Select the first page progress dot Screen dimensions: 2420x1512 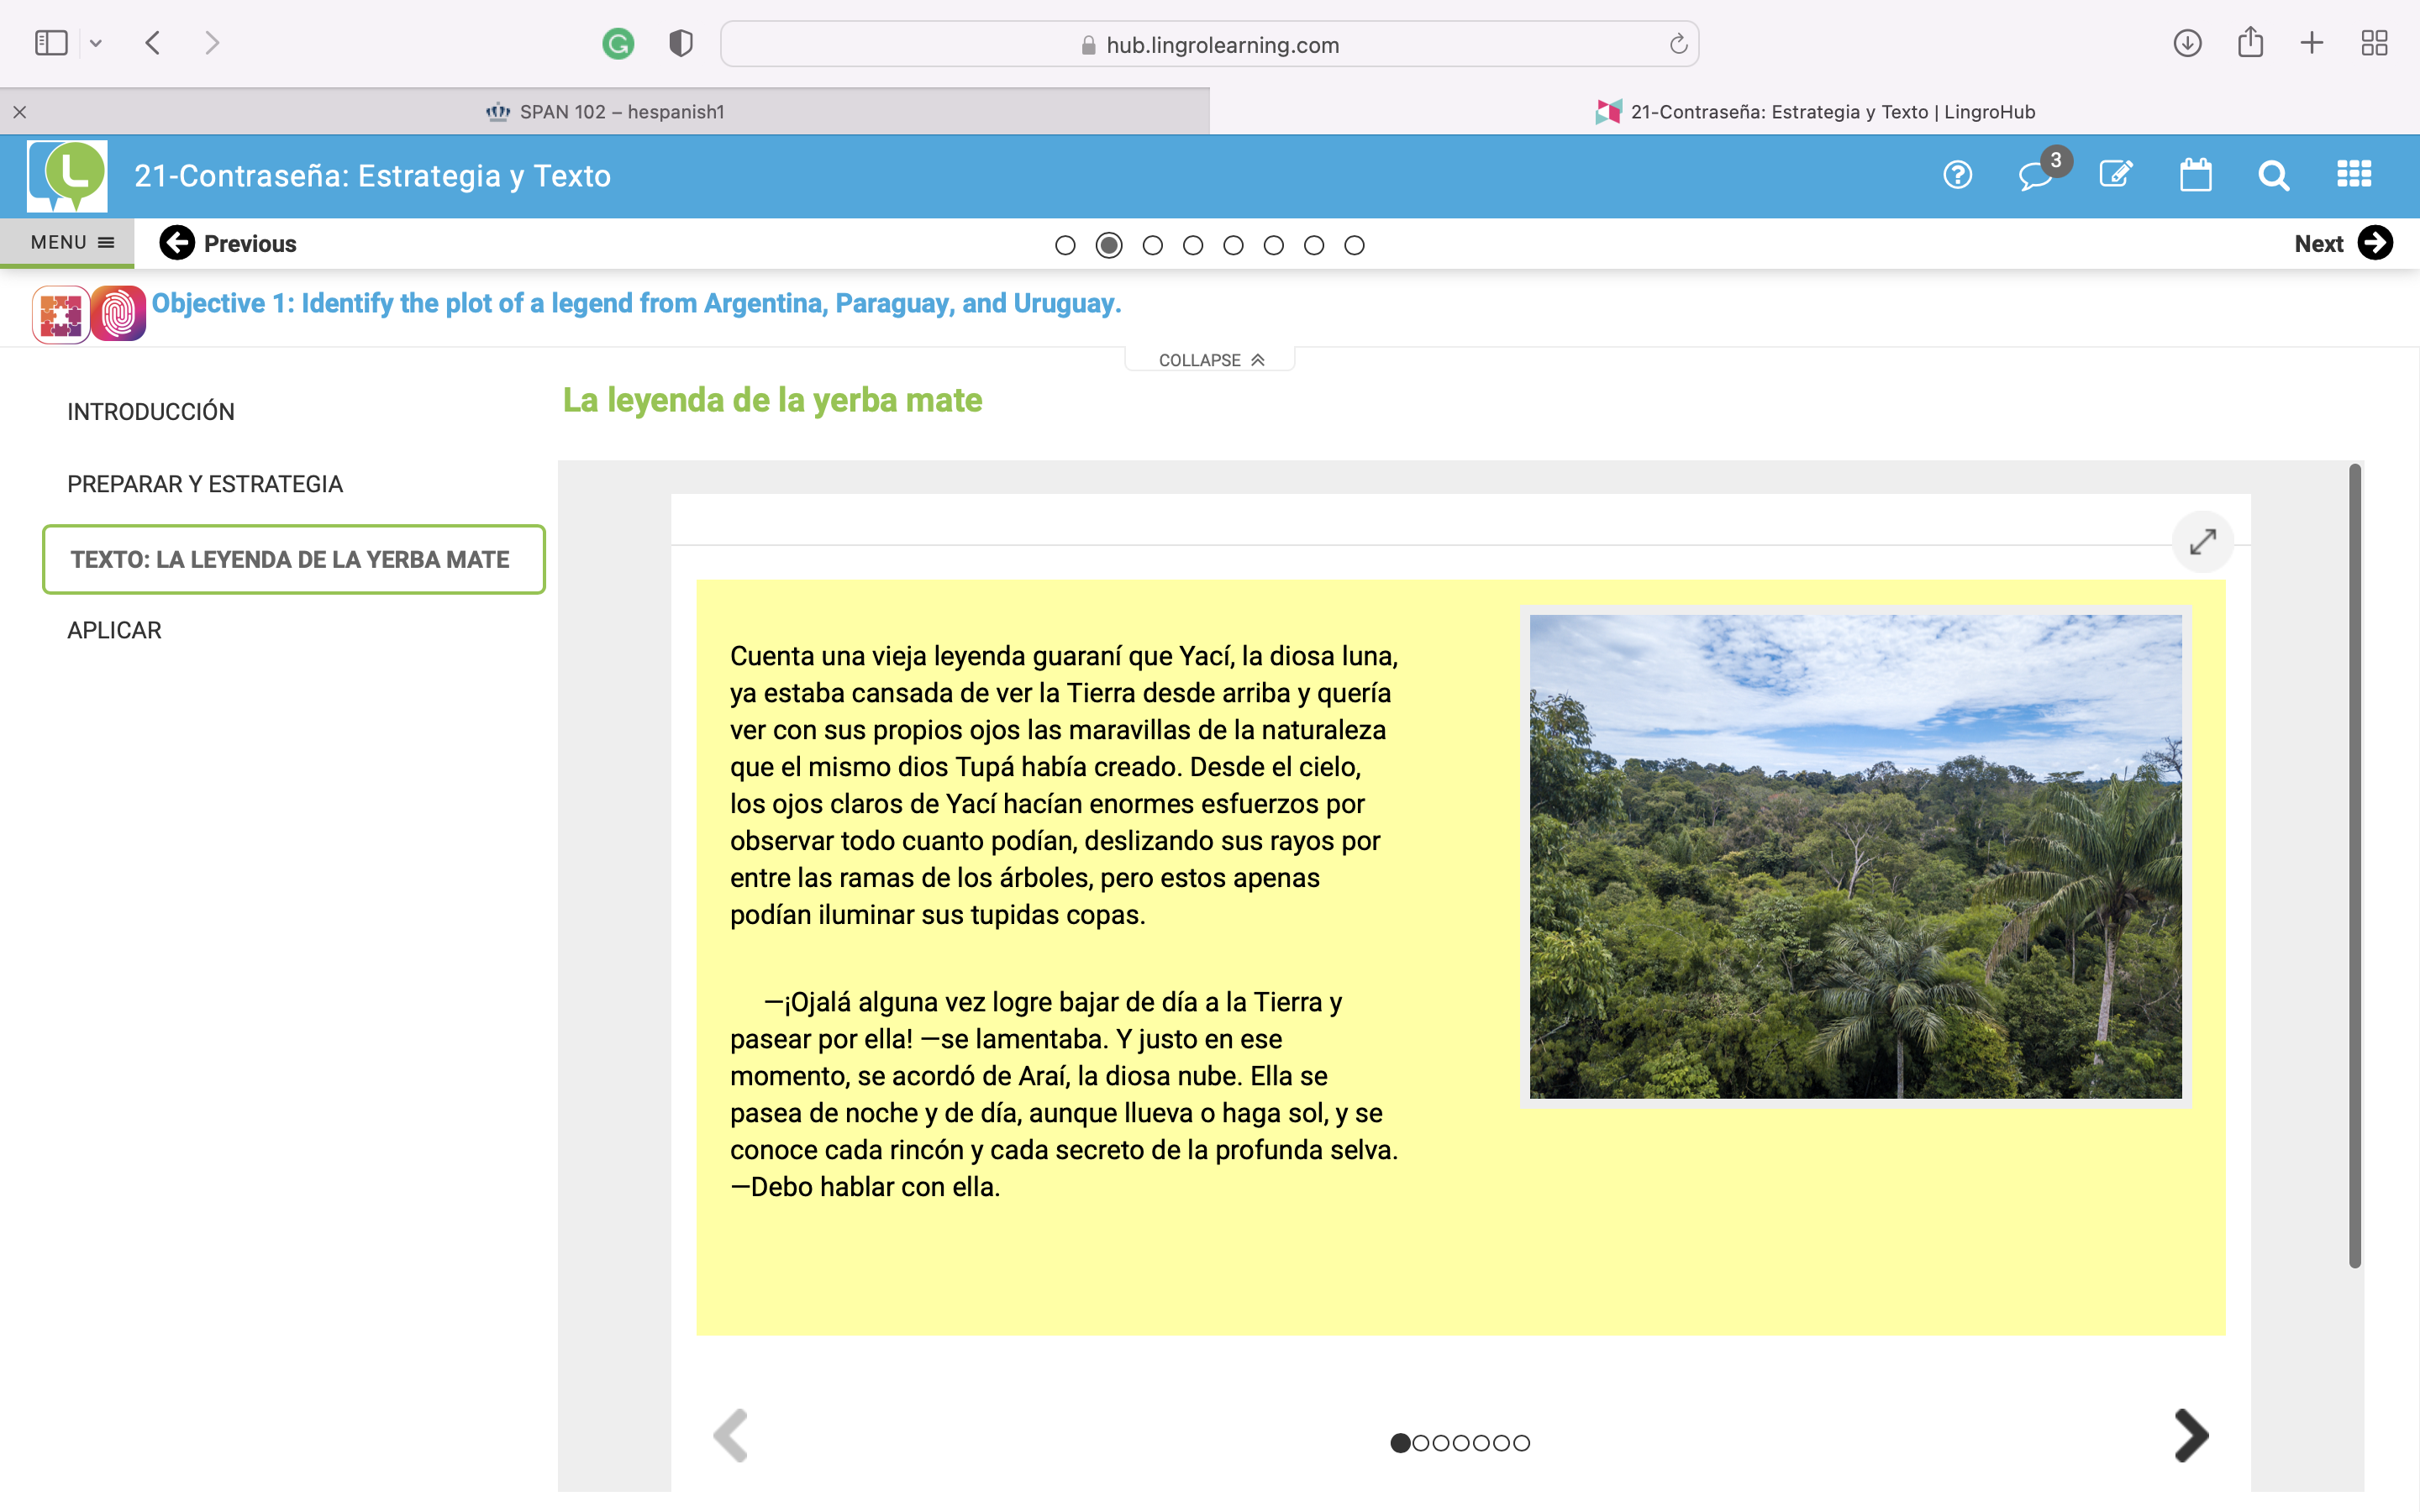click(1065, 245)
